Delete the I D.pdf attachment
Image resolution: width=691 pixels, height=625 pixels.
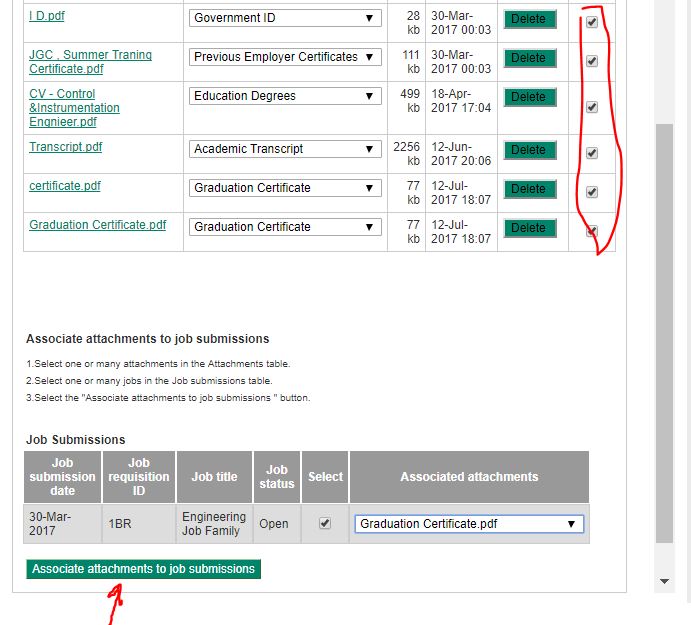tap(529, 19)
